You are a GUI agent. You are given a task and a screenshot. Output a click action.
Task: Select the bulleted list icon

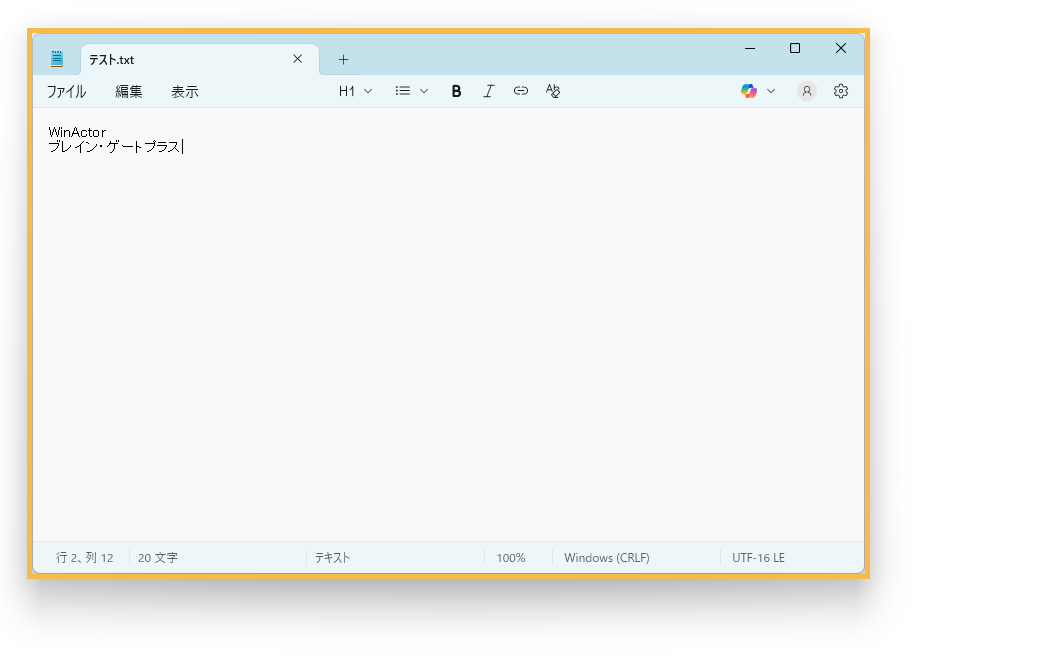point(403,91)
